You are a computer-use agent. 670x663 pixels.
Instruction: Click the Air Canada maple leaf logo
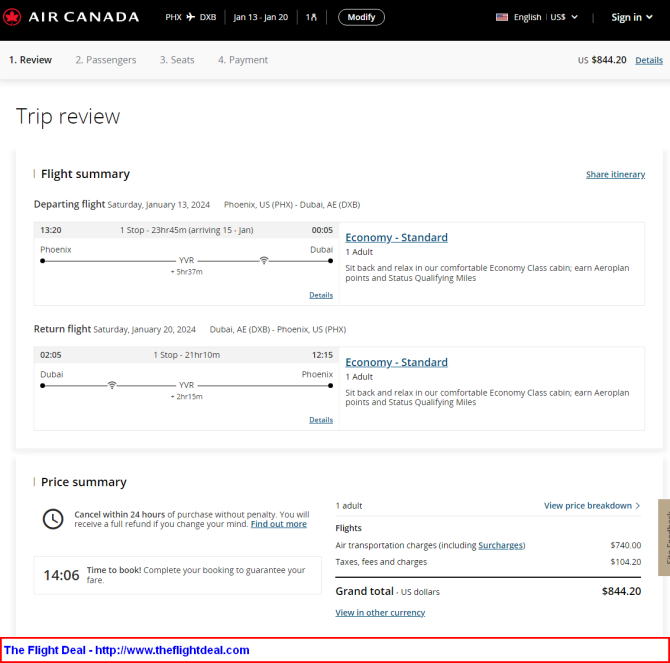(12, 17)
